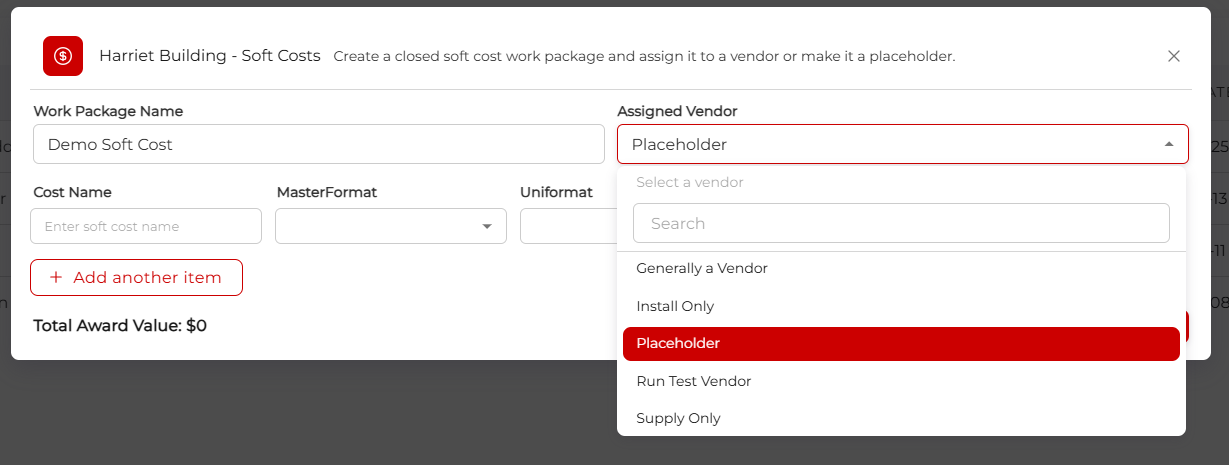Click the MasterFormat label

(x=327, y=192)
